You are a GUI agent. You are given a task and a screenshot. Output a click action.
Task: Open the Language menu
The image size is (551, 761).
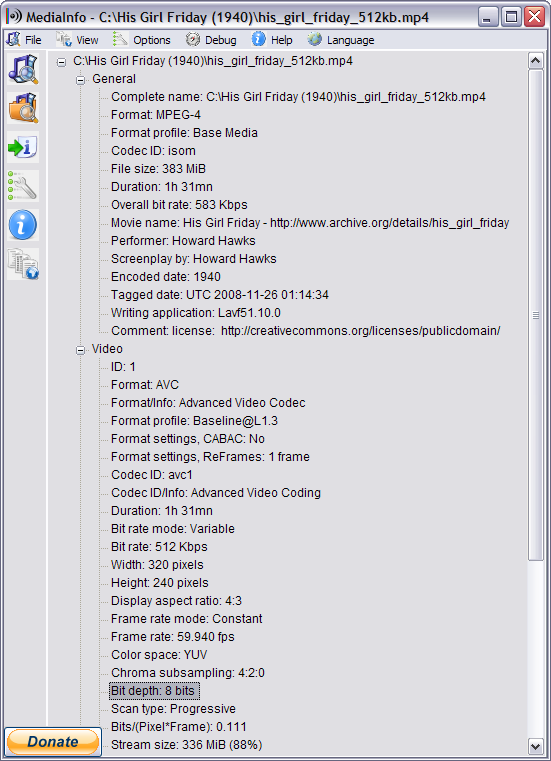point(341,40)
